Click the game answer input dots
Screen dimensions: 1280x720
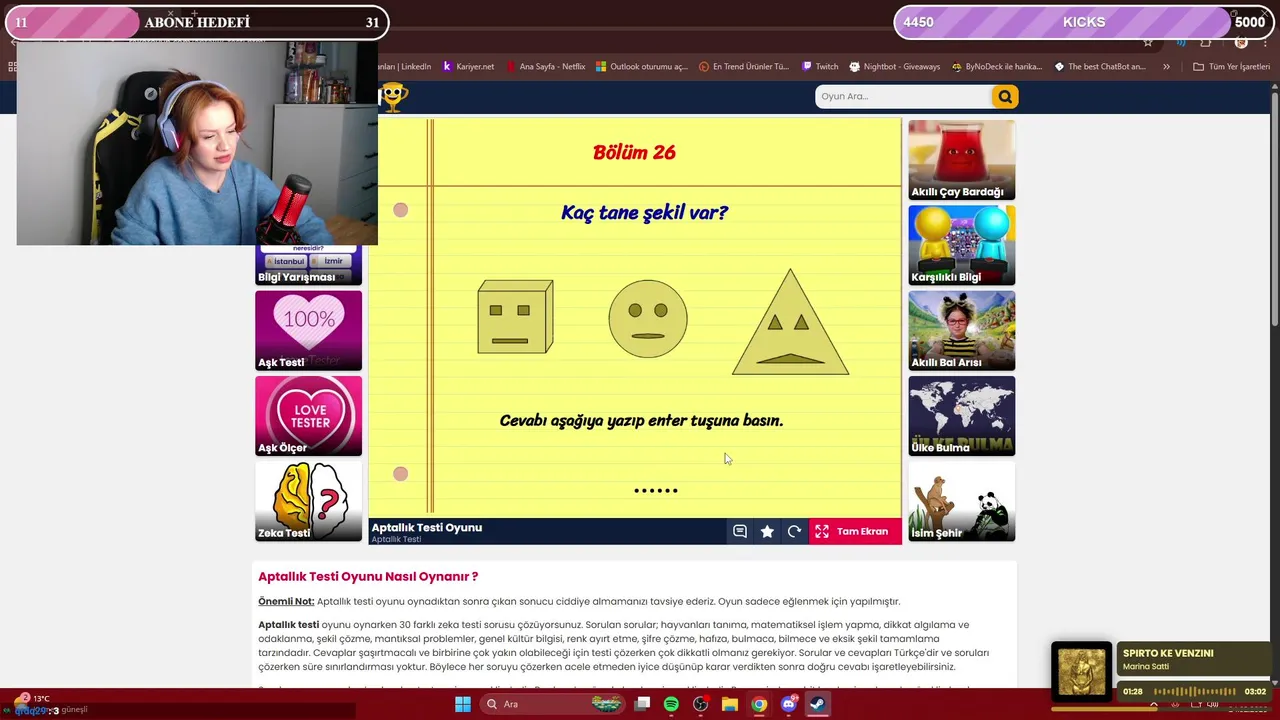click(x=656, y=491)
